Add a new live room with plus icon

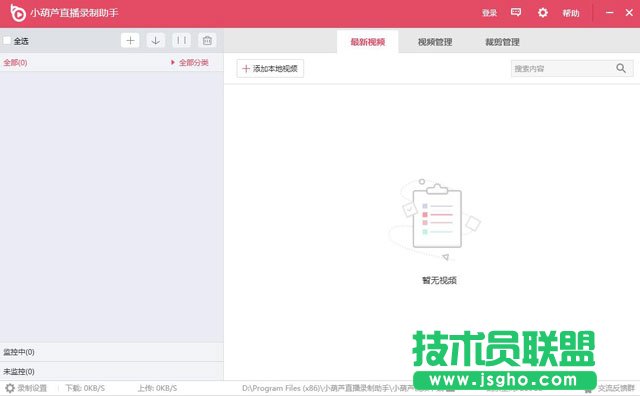pos(130,40)
